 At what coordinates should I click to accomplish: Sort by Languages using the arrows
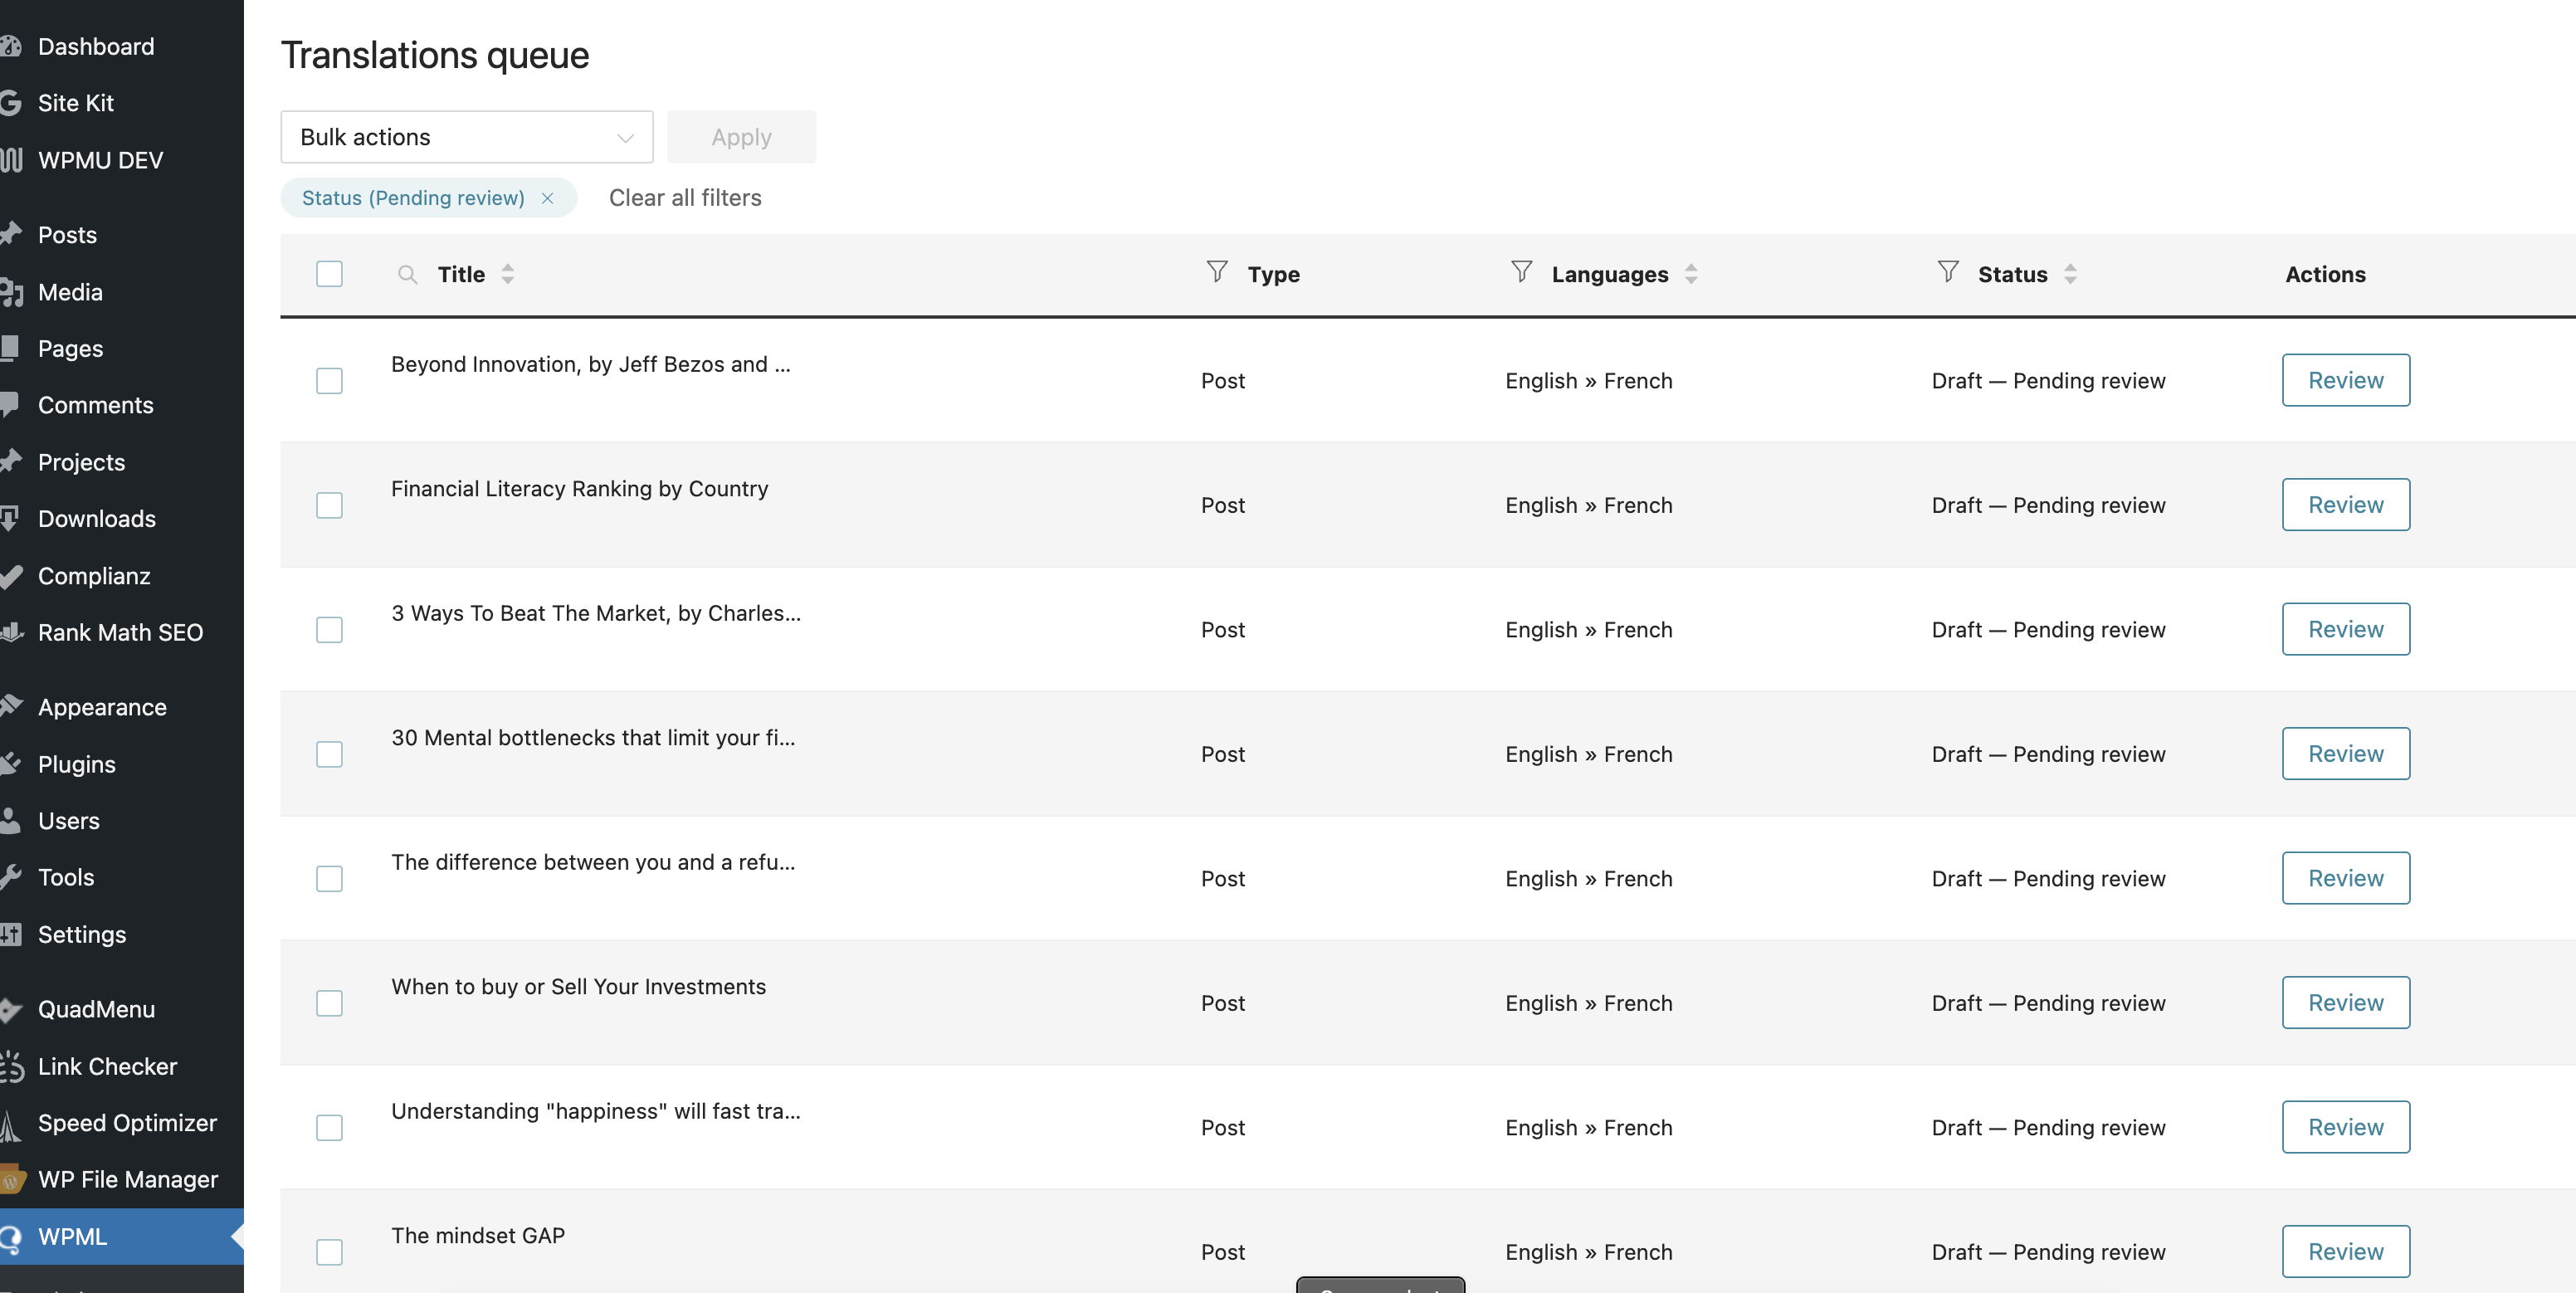(x=1691, y=274)
